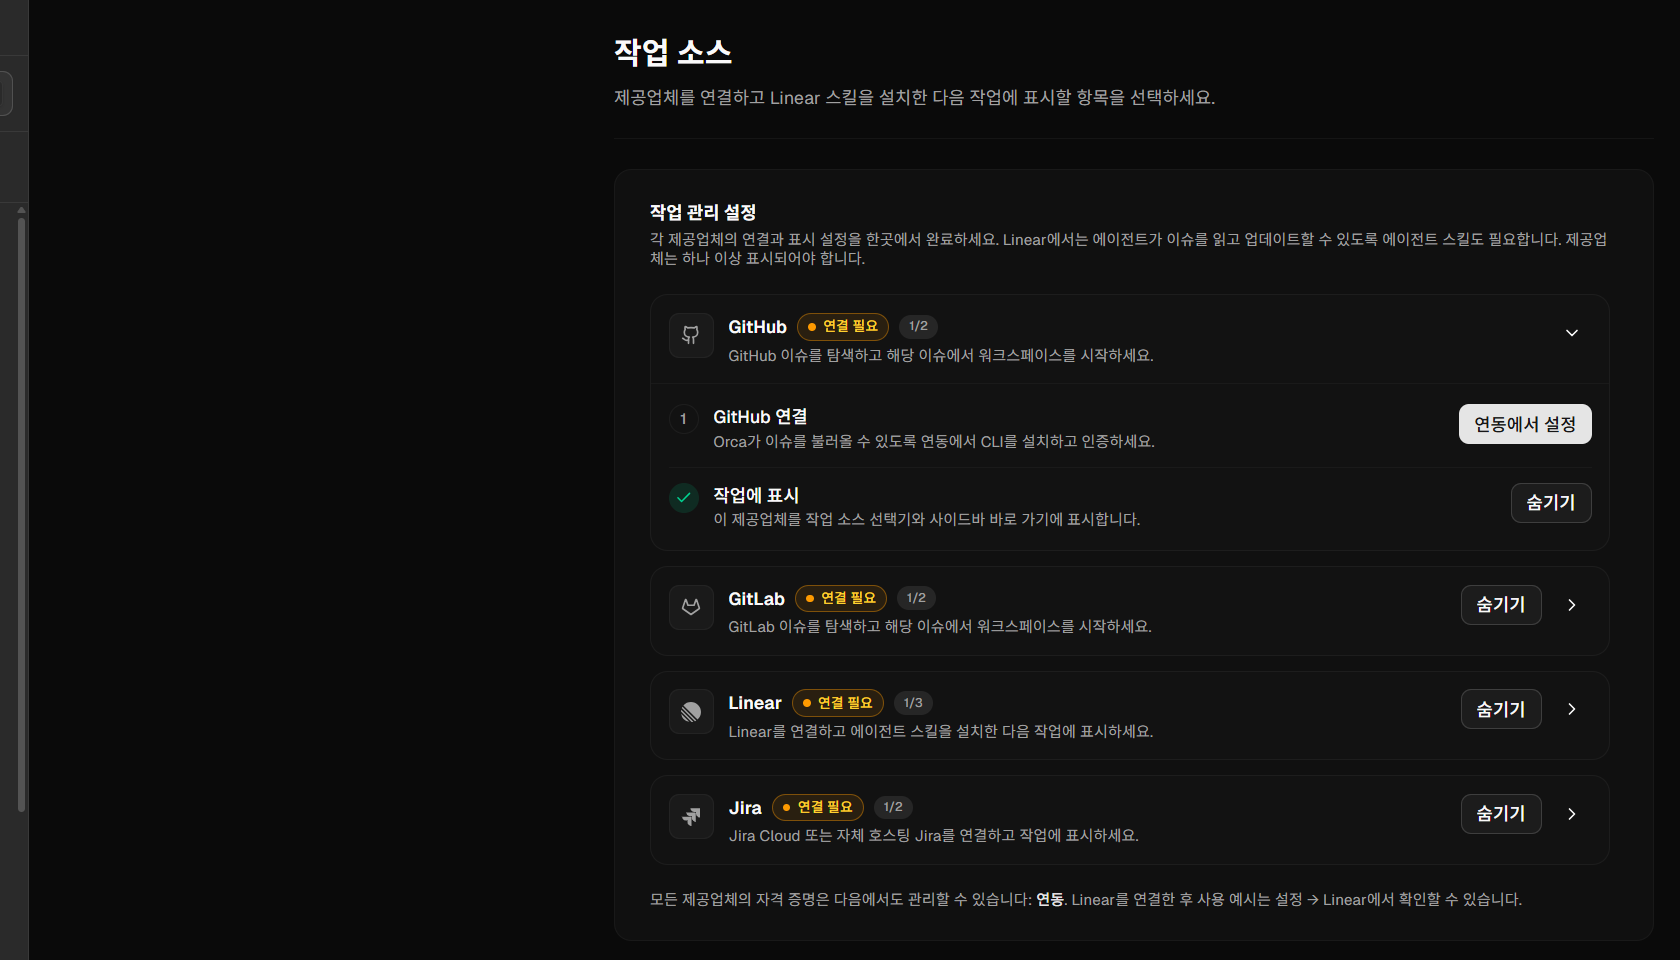Click the GitLab provider icon
Screen dimensions: 1680x960
point(691,607)
